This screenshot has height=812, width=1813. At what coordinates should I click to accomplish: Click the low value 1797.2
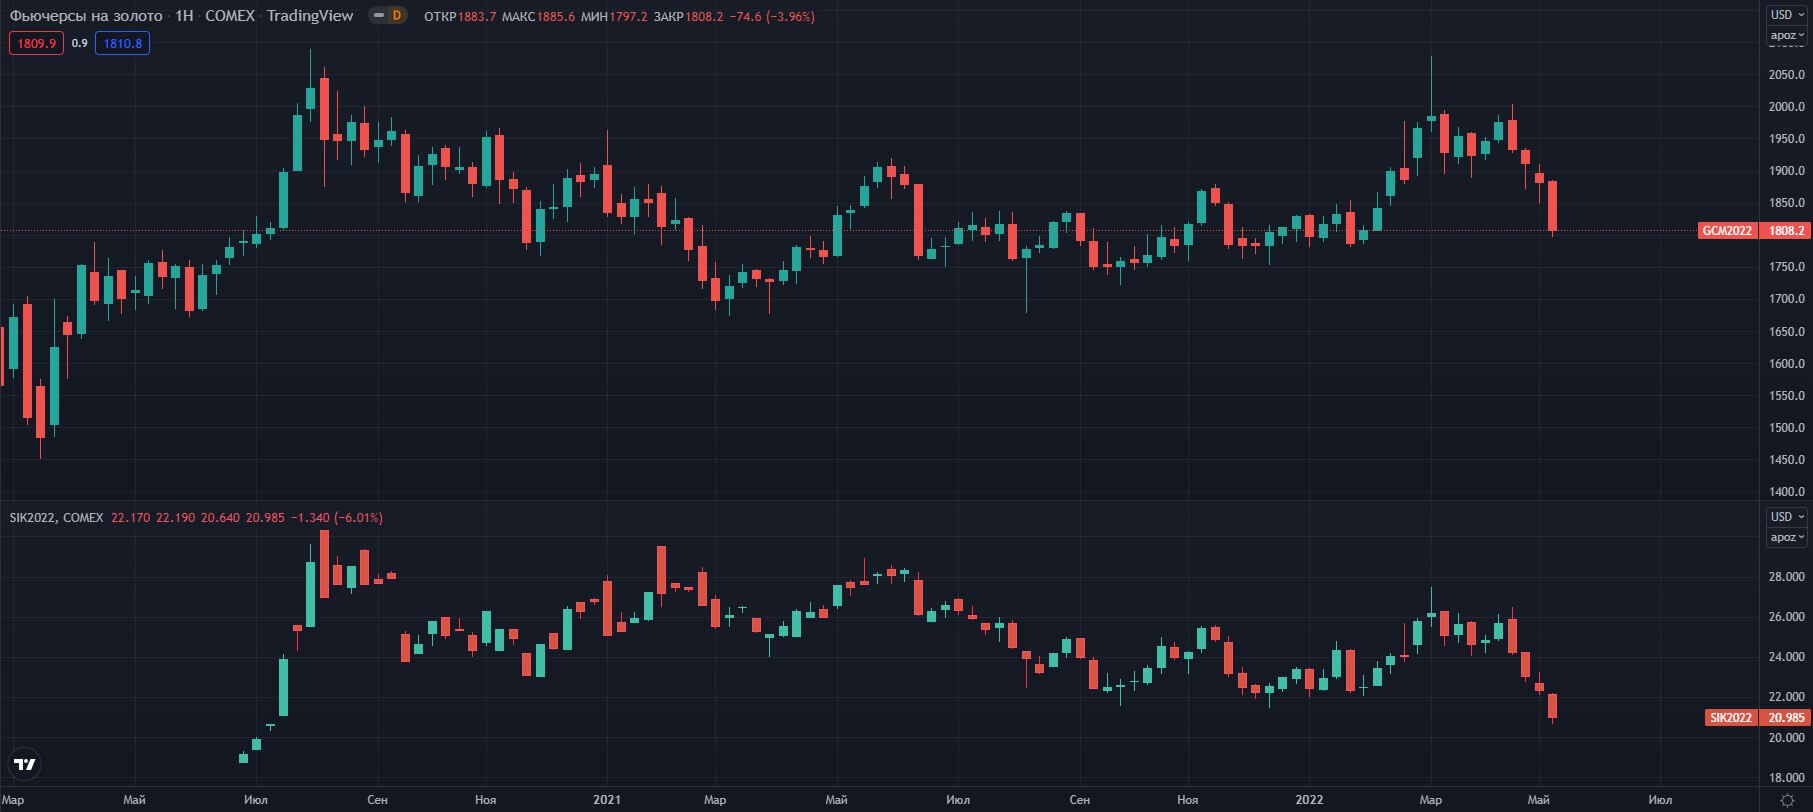pyautogui.click(x=628, y=17)
